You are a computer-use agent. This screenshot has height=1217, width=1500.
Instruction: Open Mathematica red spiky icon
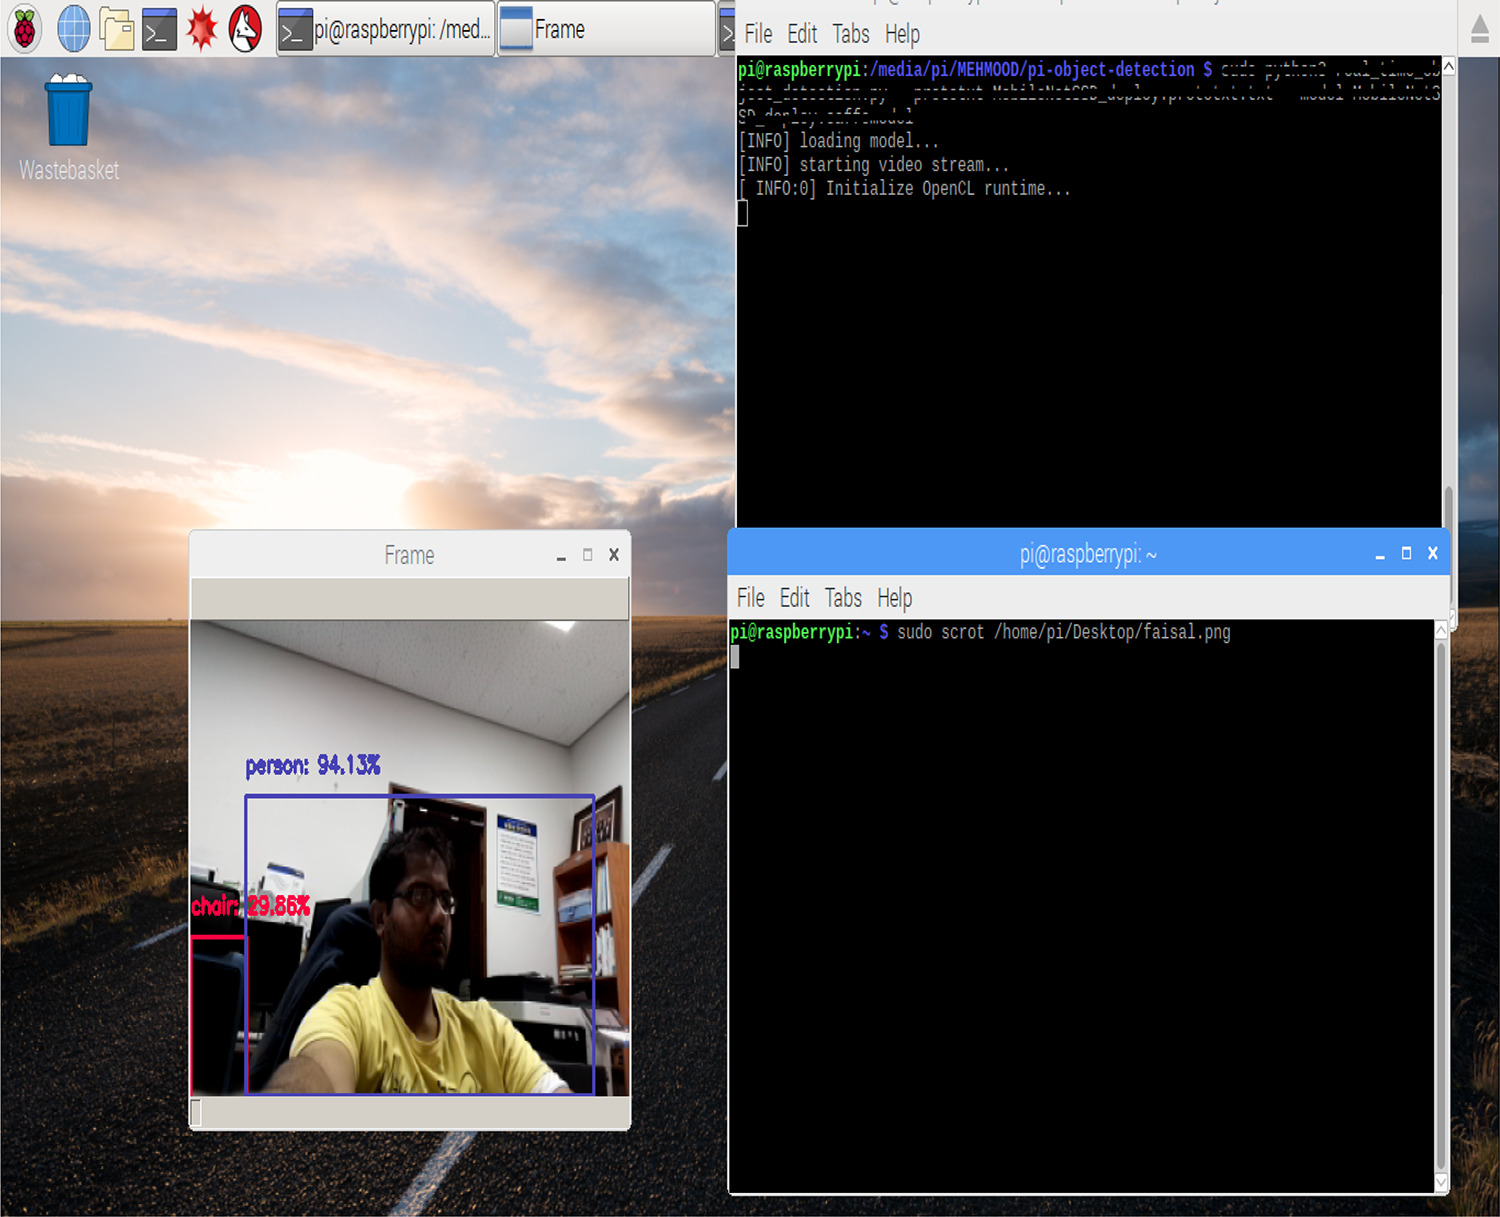pyautogui.click(x=202, y=29)
